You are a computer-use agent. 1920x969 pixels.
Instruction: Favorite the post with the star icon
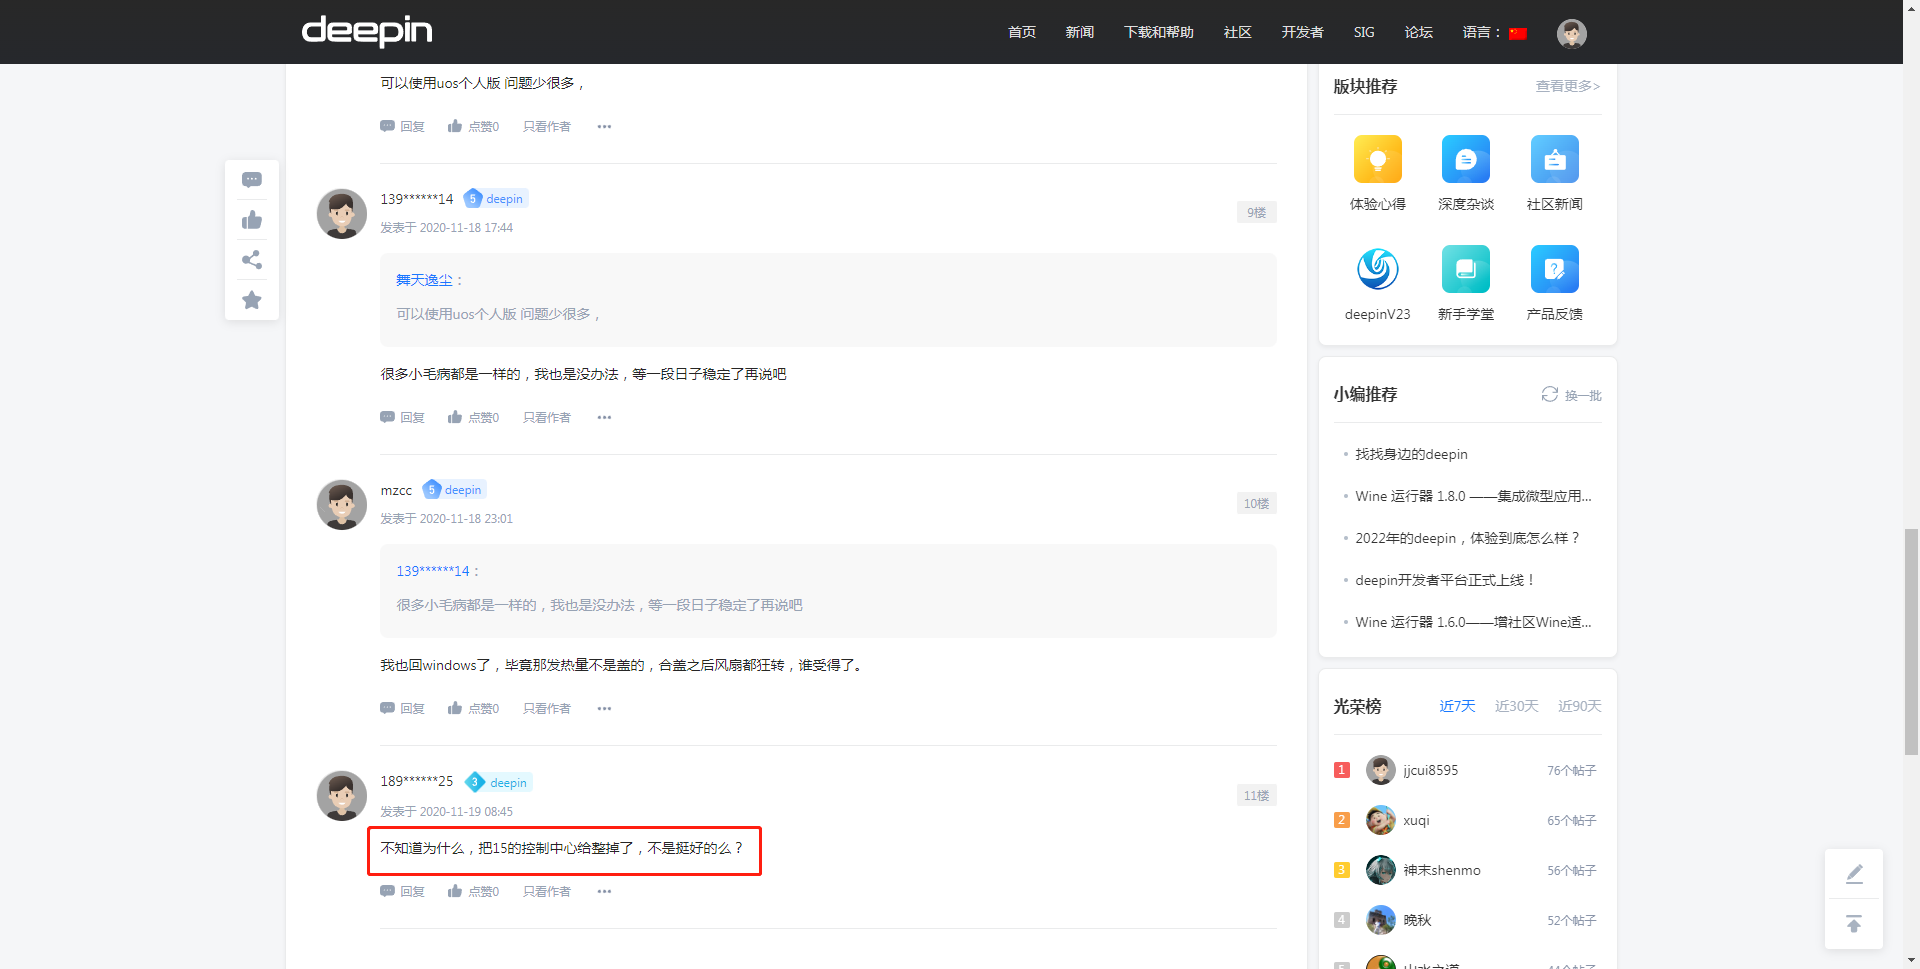pyautogui.click(x=252, y=300)
